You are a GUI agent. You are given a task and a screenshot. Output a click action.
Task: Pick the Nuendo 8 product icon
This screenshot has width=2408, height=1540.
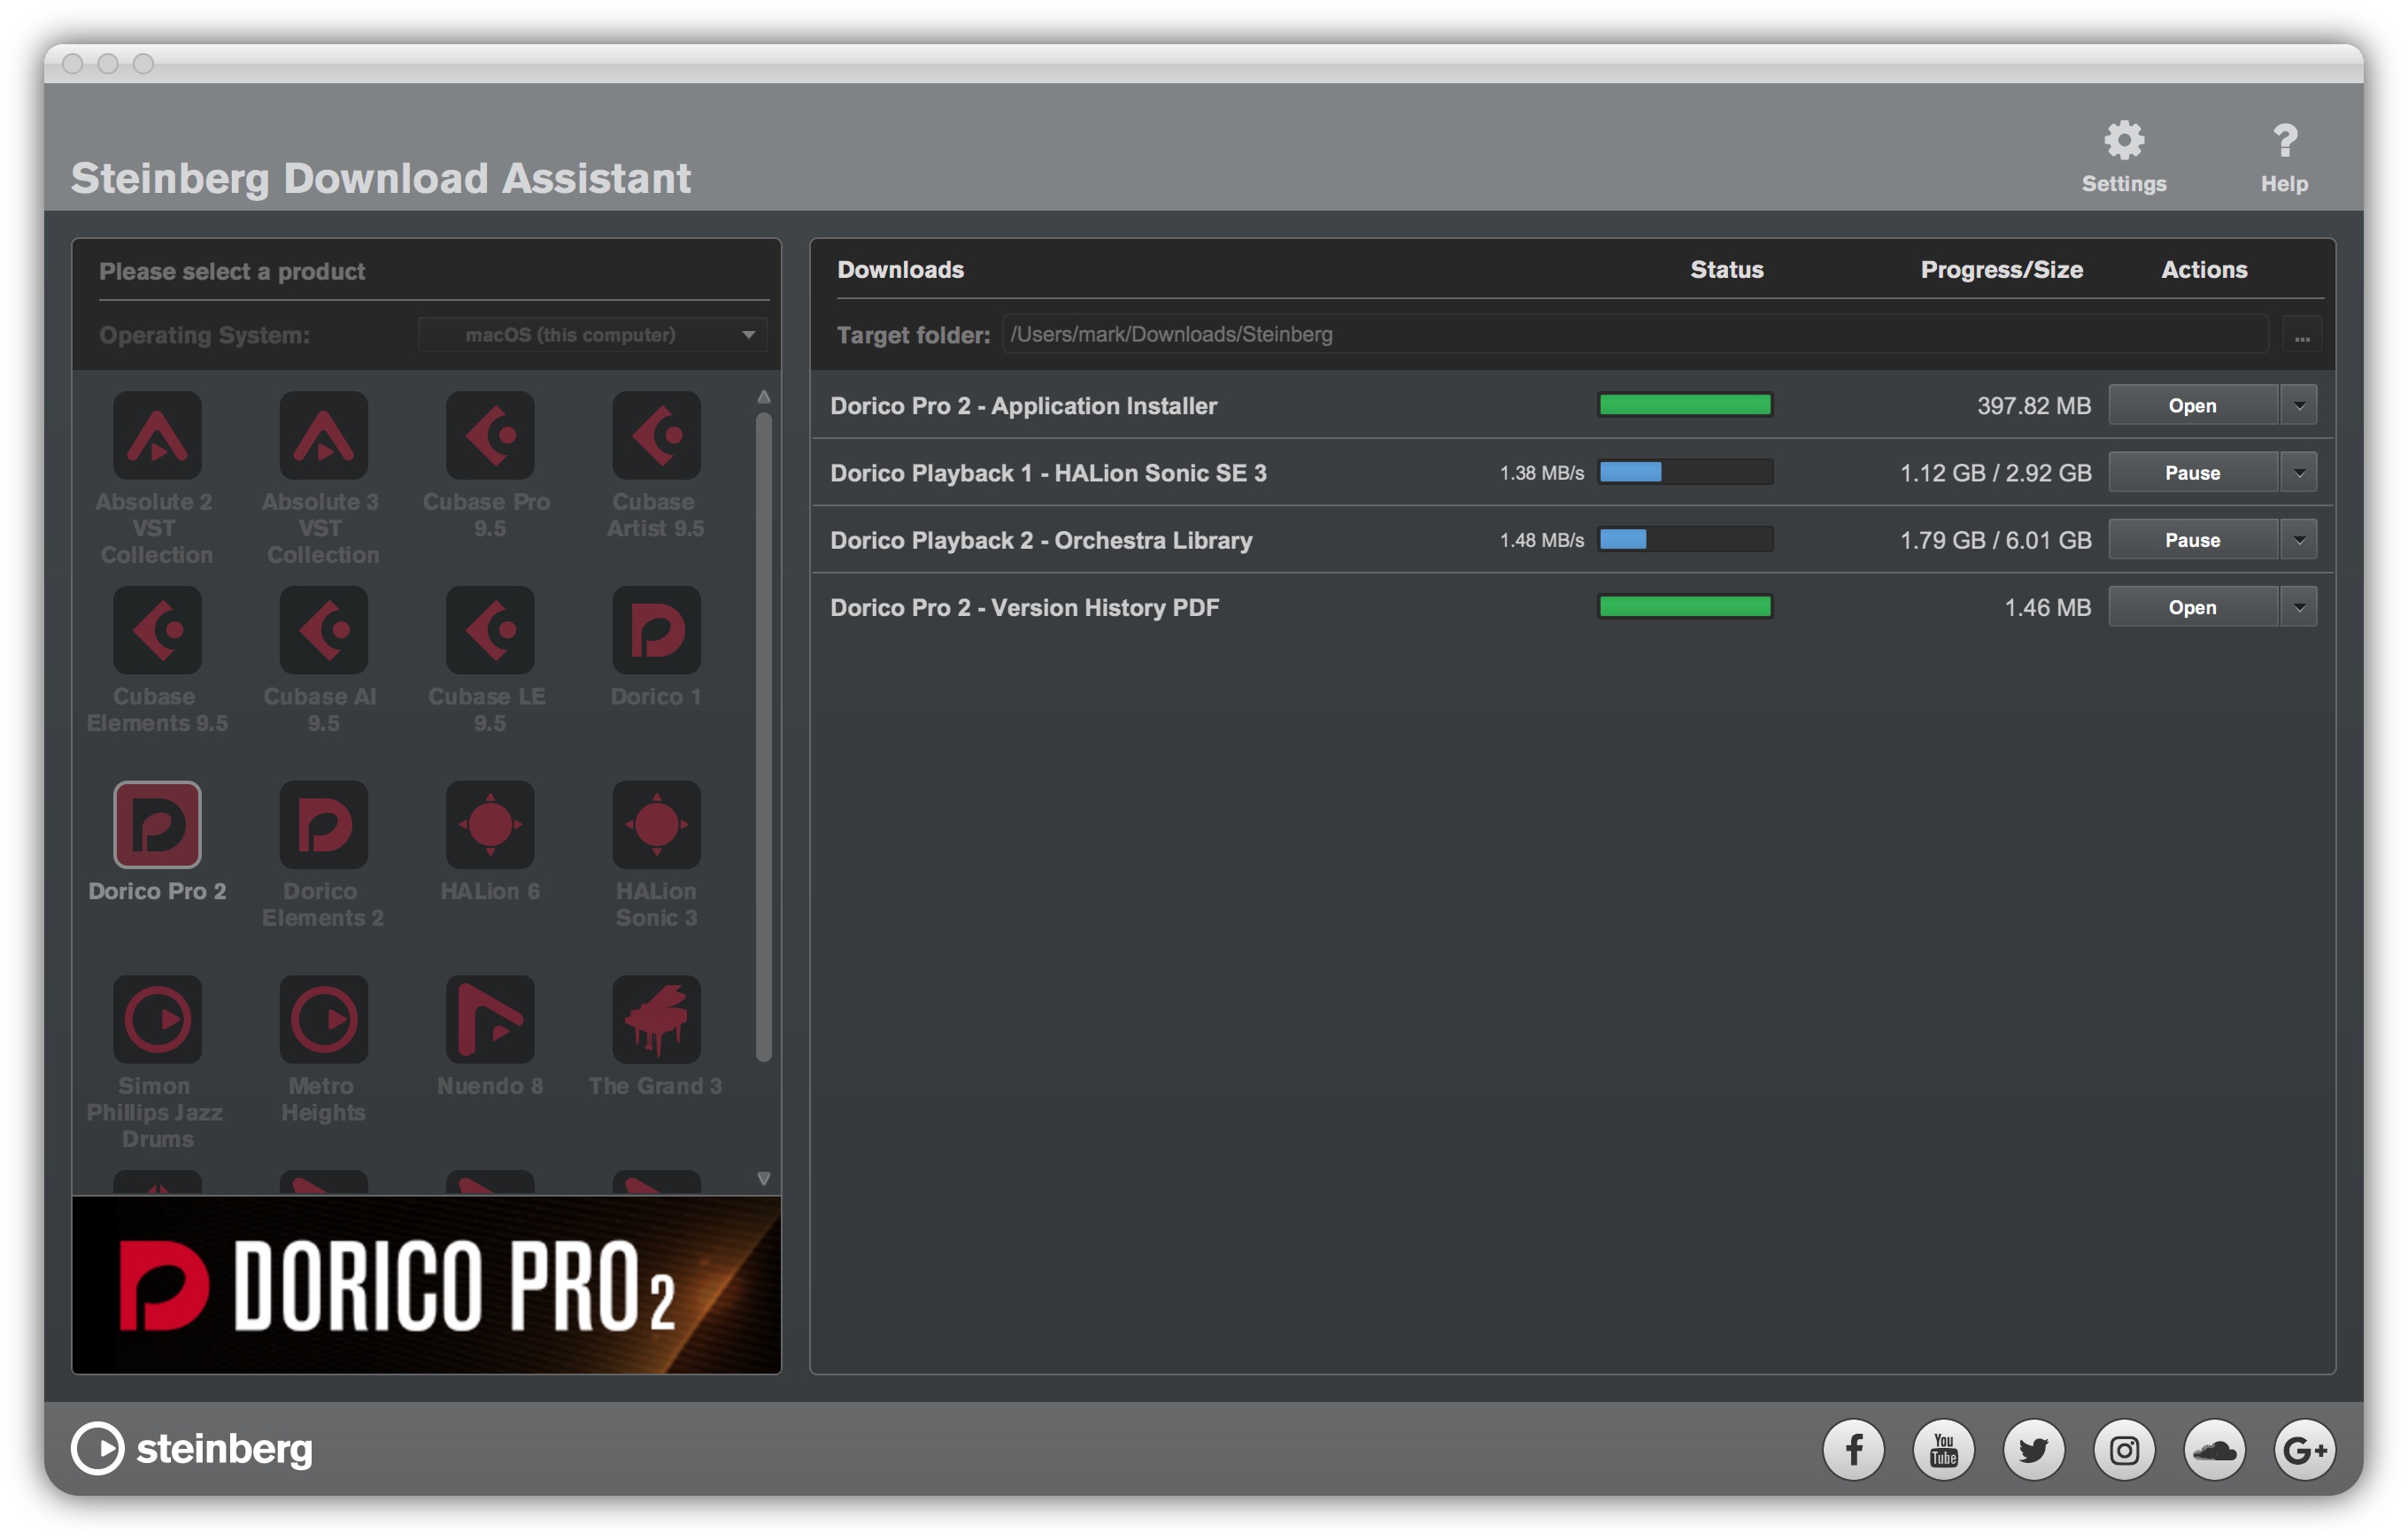point(489,1019)
